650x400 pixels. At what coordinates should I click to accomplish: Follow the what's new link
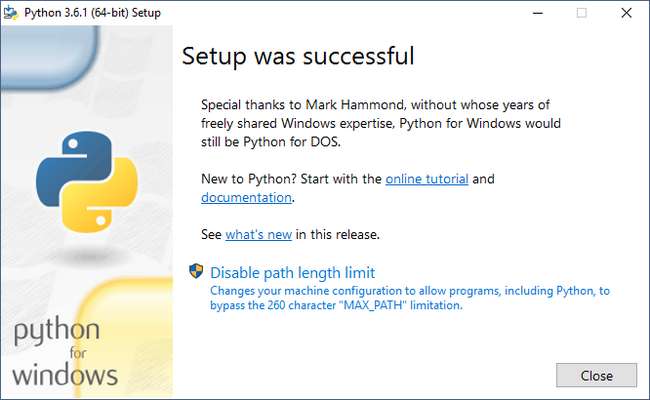coord(257,234)
